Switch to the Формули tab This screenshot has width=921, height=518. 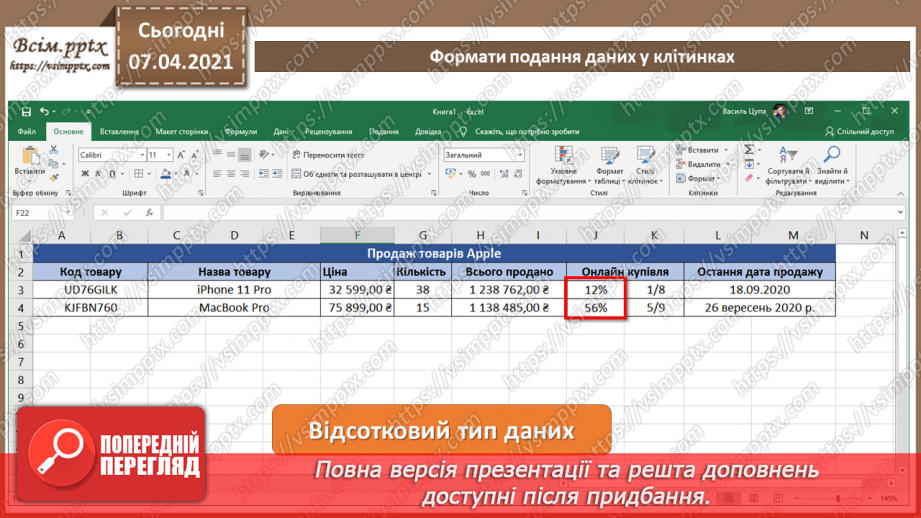click(x=241, y=132)
